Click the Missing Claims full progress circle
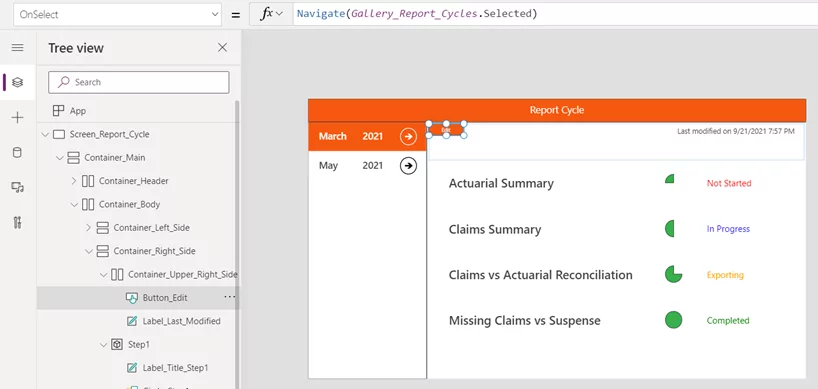818x389 pixels. [673, 320]
